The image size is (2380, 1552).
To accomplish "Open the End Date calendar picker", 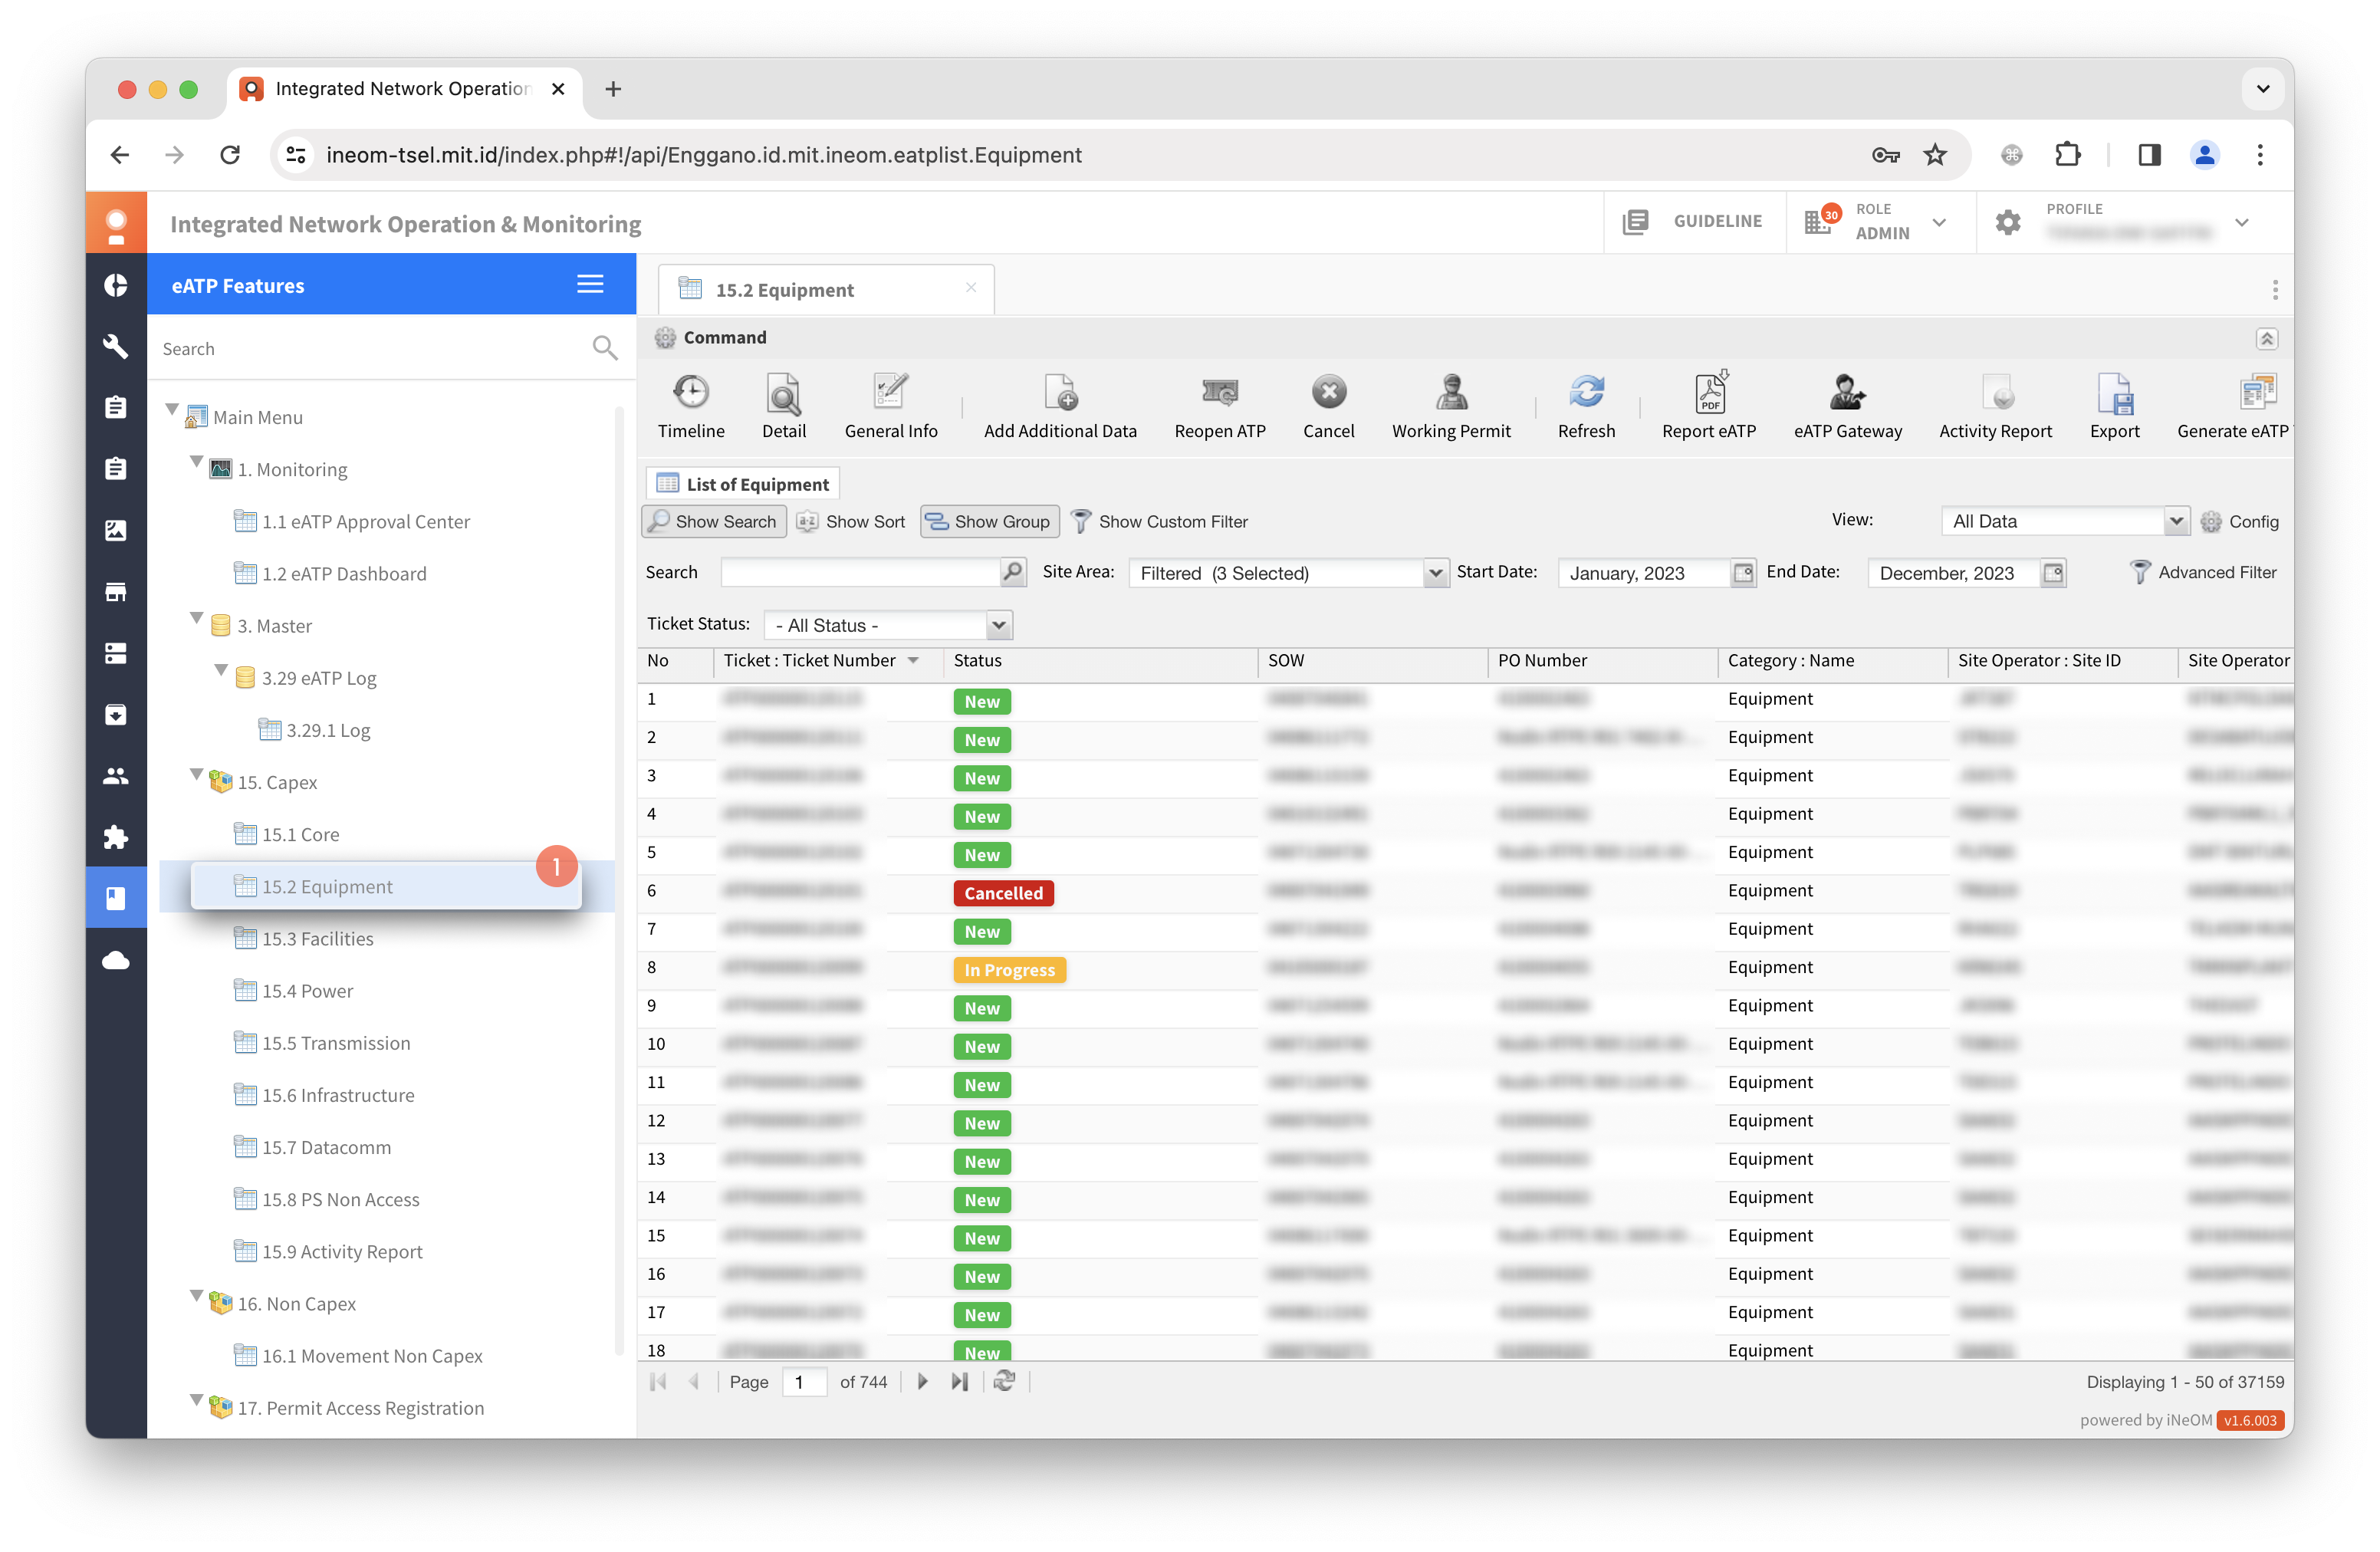I will pos(2053,573).
